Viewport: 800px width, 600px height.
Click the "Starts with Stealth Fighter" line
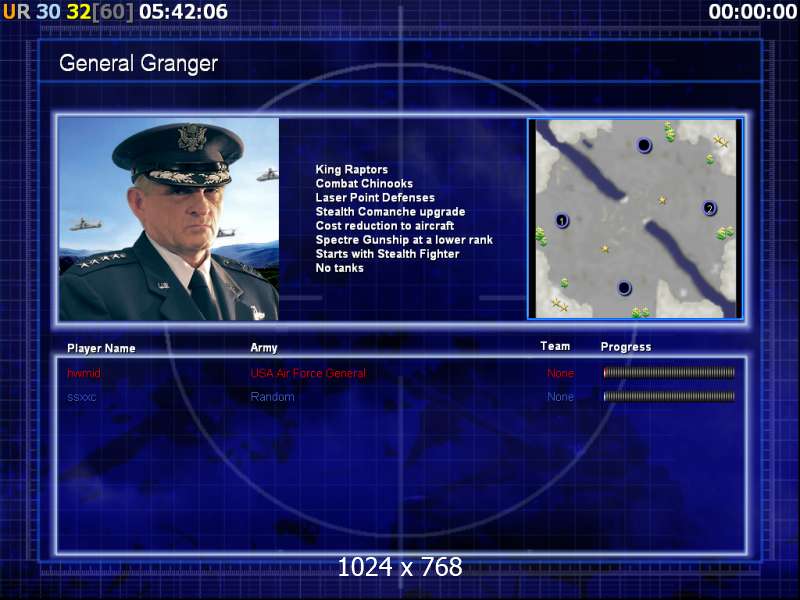tap(387, 254)
